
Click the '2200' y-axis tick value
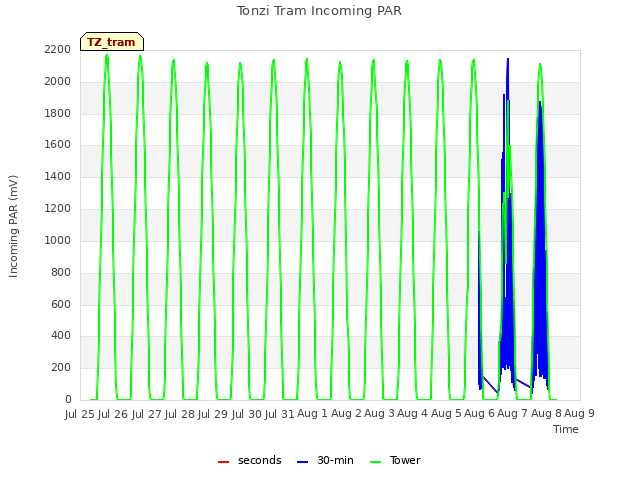[x=58, y=49]
